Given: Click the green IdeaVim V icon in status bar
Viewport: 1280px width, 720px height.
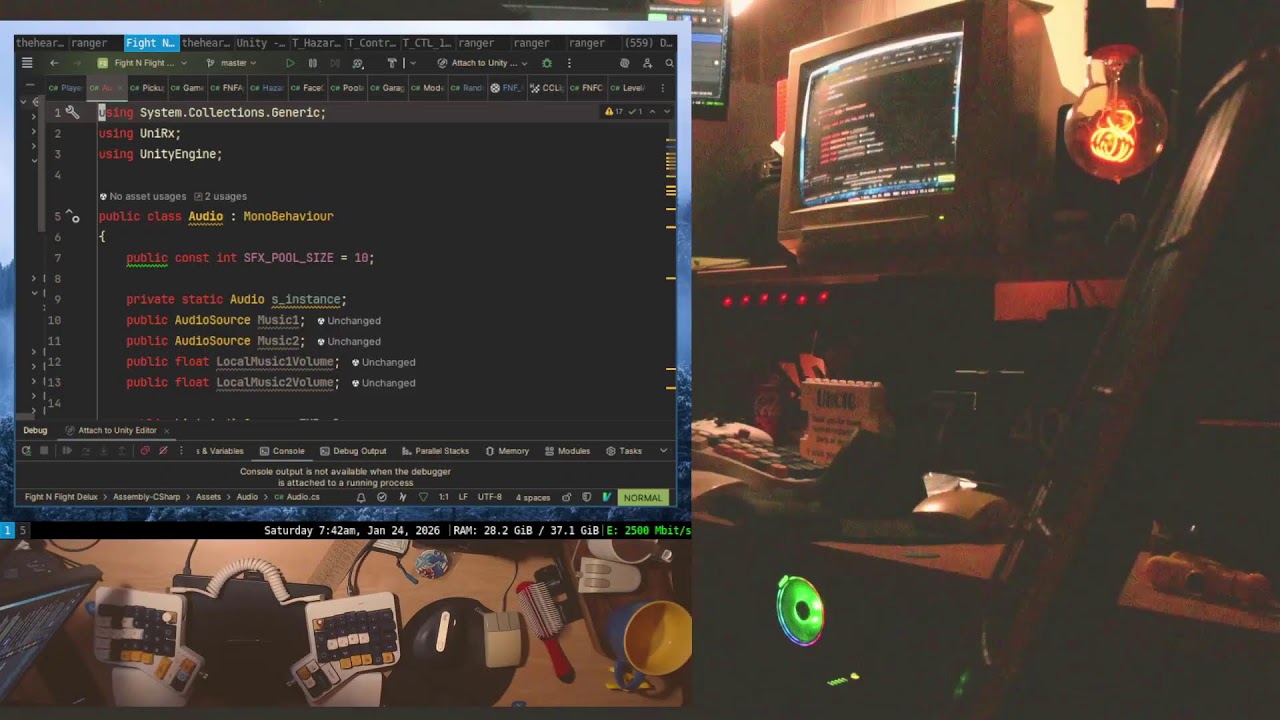Looking at the screenshot, I should [x=606, y=497].
